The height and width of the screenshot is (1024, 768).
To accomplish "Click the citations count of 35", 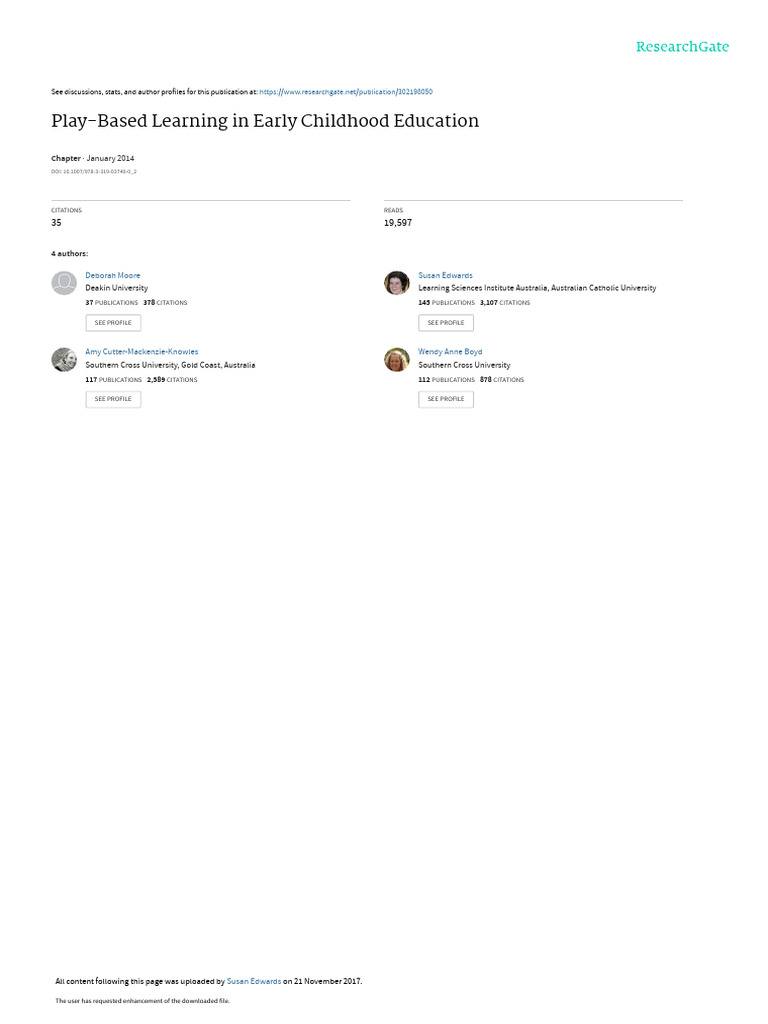I will tap(56, 223).
